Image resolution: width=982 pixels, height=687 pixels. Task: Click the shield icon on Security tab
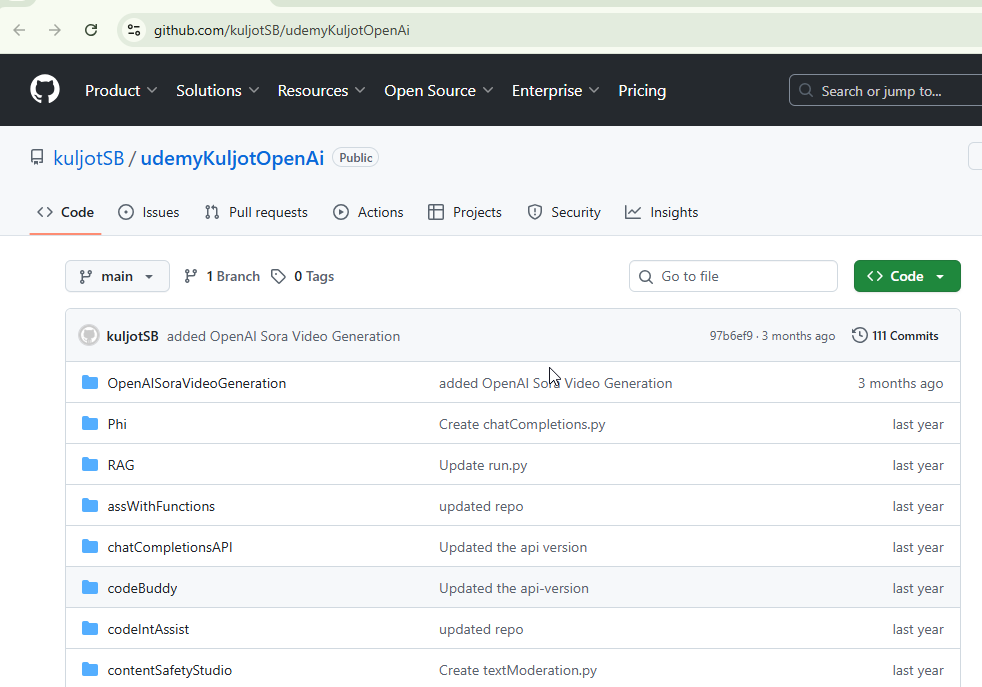click(535, 212)
